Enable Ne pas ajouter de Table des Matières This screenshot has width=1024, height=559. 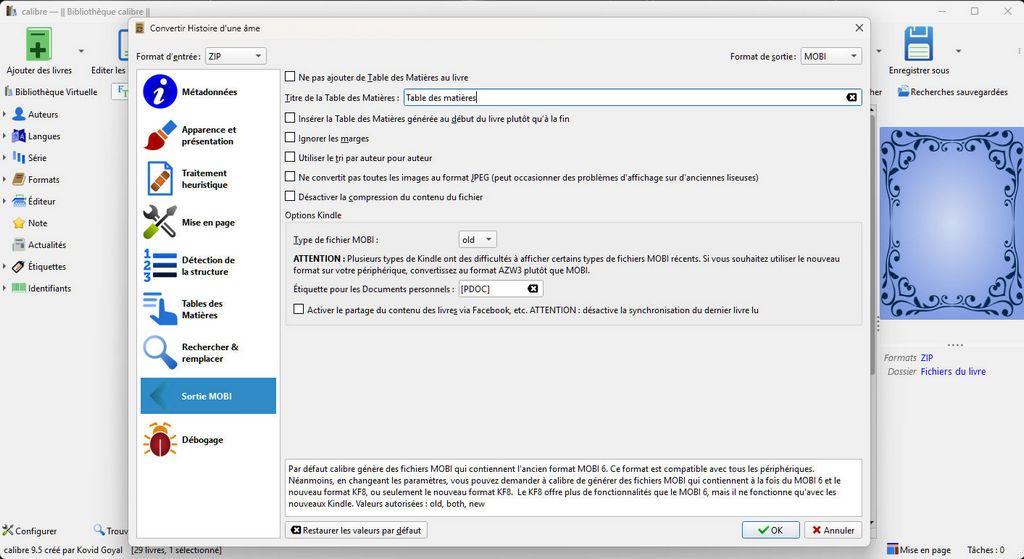pyautogui.click(x=291, y=77)
